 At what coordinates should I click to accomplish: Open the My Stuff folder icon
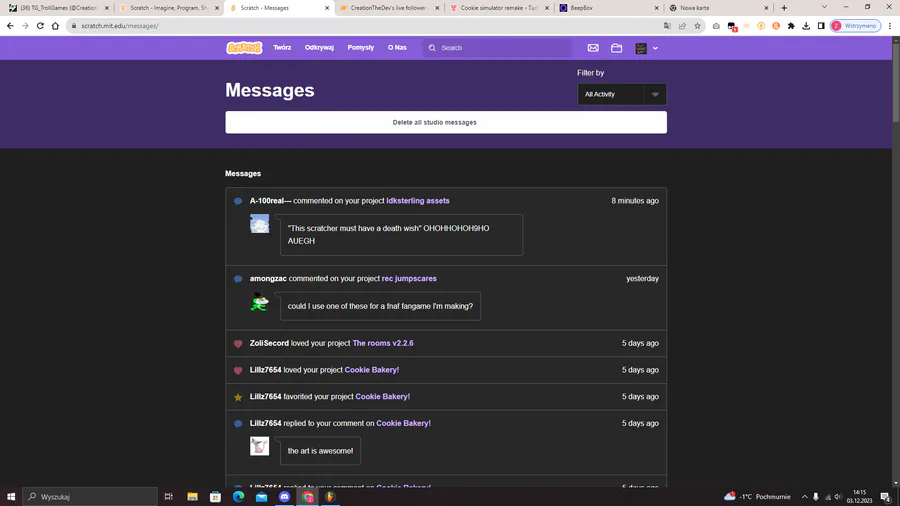(x=616, y=48)
